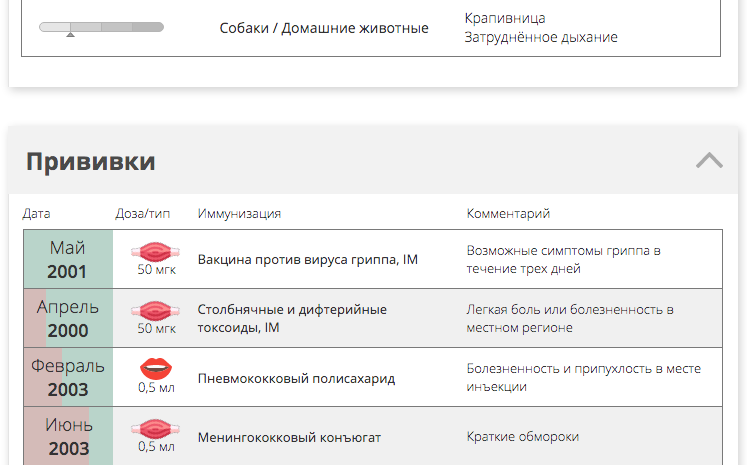Select the Июнь 2003 date cell
This screenshot has height=465, width=747.
(x=68, y=436)
